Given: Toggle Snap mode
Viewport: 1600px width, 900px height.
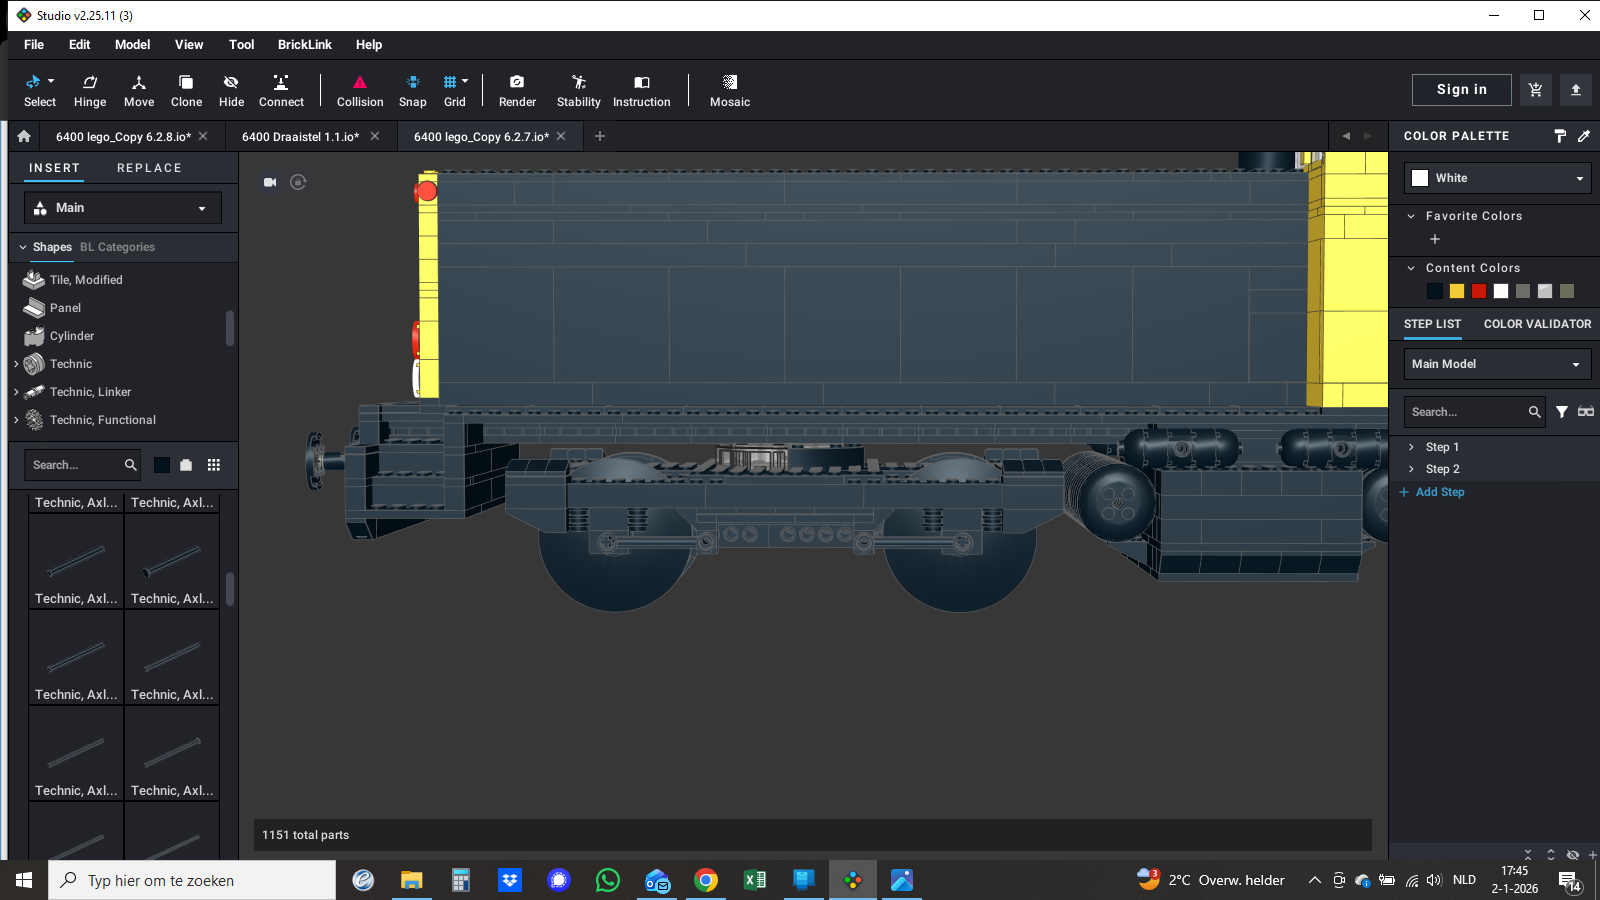Looking at the screenshot, I should [x=412, y=90].
